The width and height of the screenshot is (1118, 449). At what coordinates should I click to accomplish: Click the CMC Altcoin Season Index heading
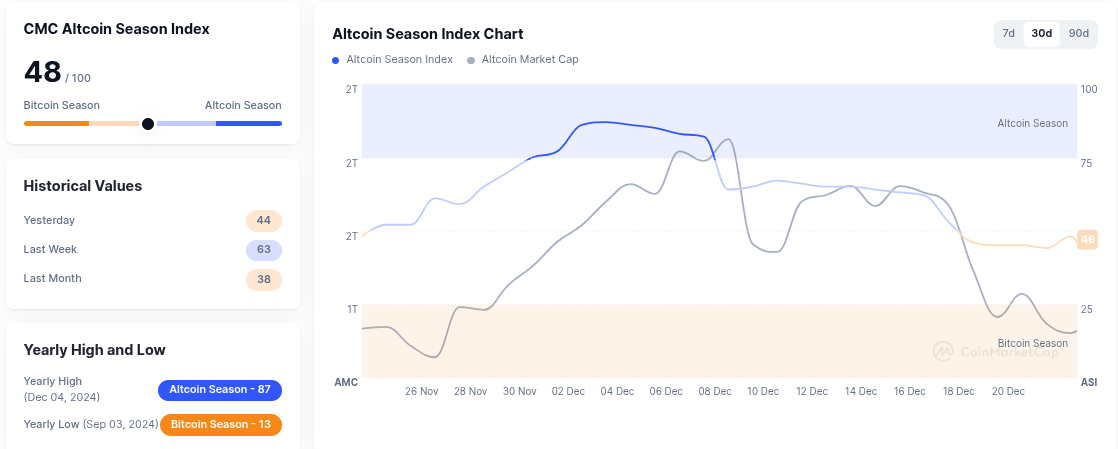(x=117, y=30)
